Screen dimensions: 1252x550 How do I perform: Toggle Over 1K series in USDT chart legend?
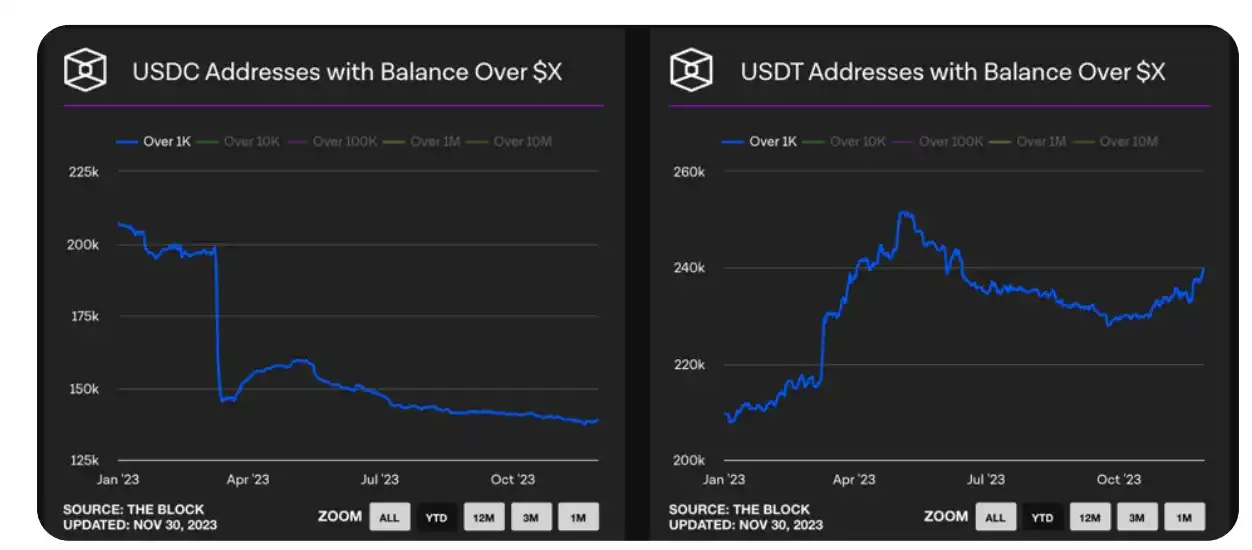click(768, 141)
